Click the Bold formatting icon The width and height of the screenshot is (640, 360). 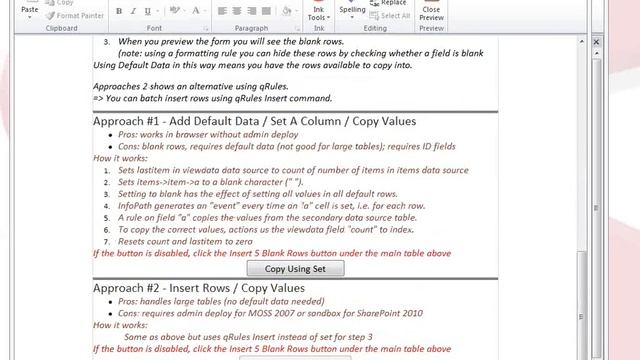coord(119,11)
